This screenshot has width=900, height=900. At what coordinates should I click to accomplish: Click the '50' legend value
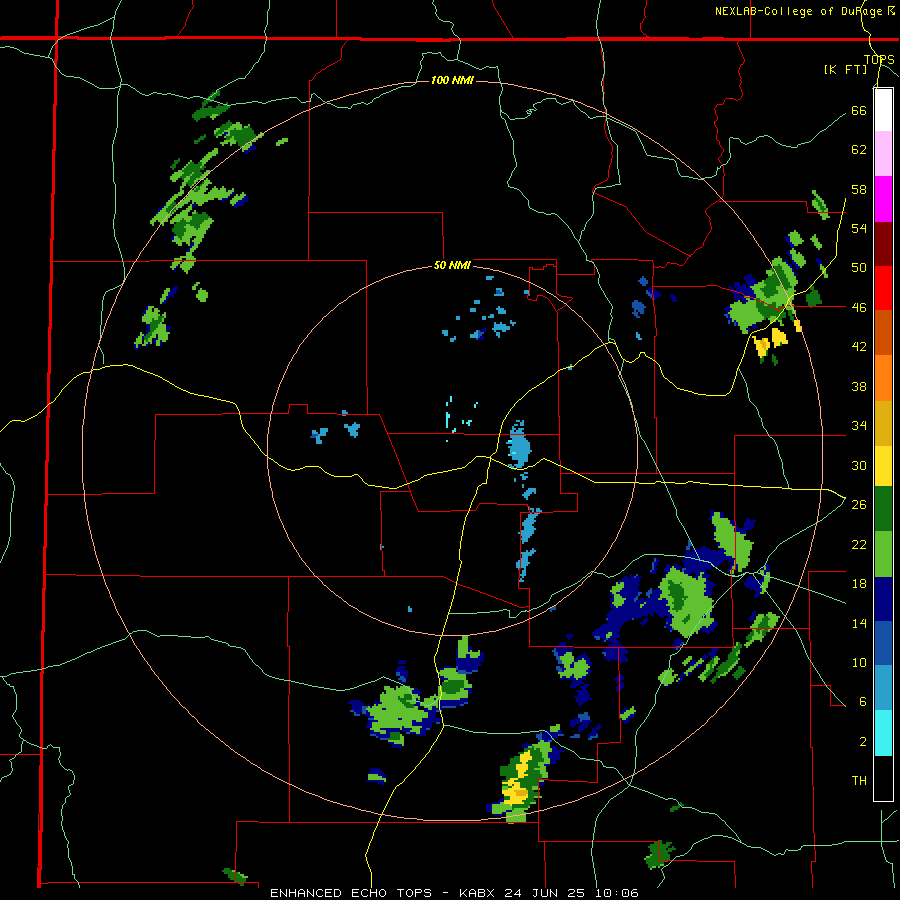click(859, 267)
